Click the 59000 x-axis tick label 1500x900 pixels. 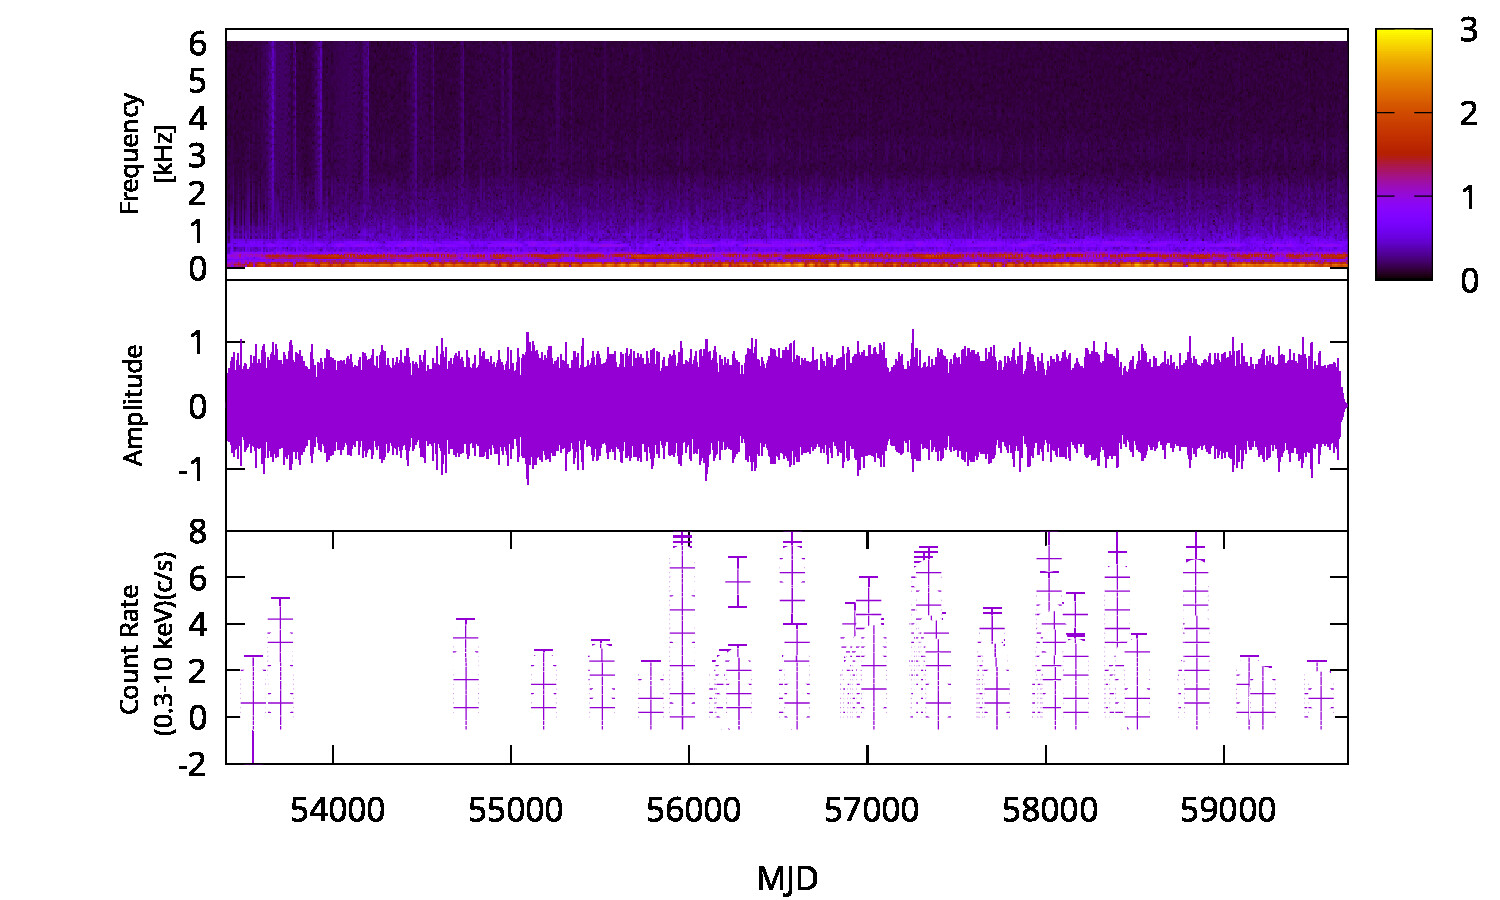tap(1227, 810)
